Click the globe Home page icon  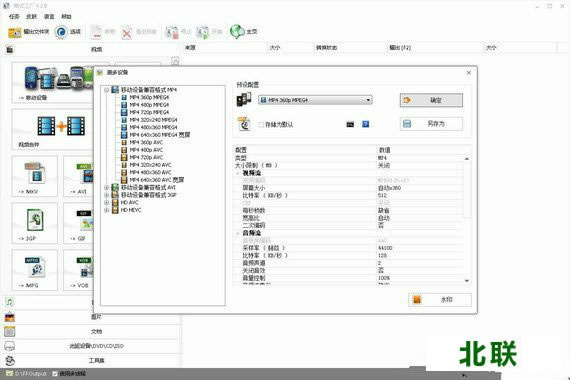[x=237, y=32]
